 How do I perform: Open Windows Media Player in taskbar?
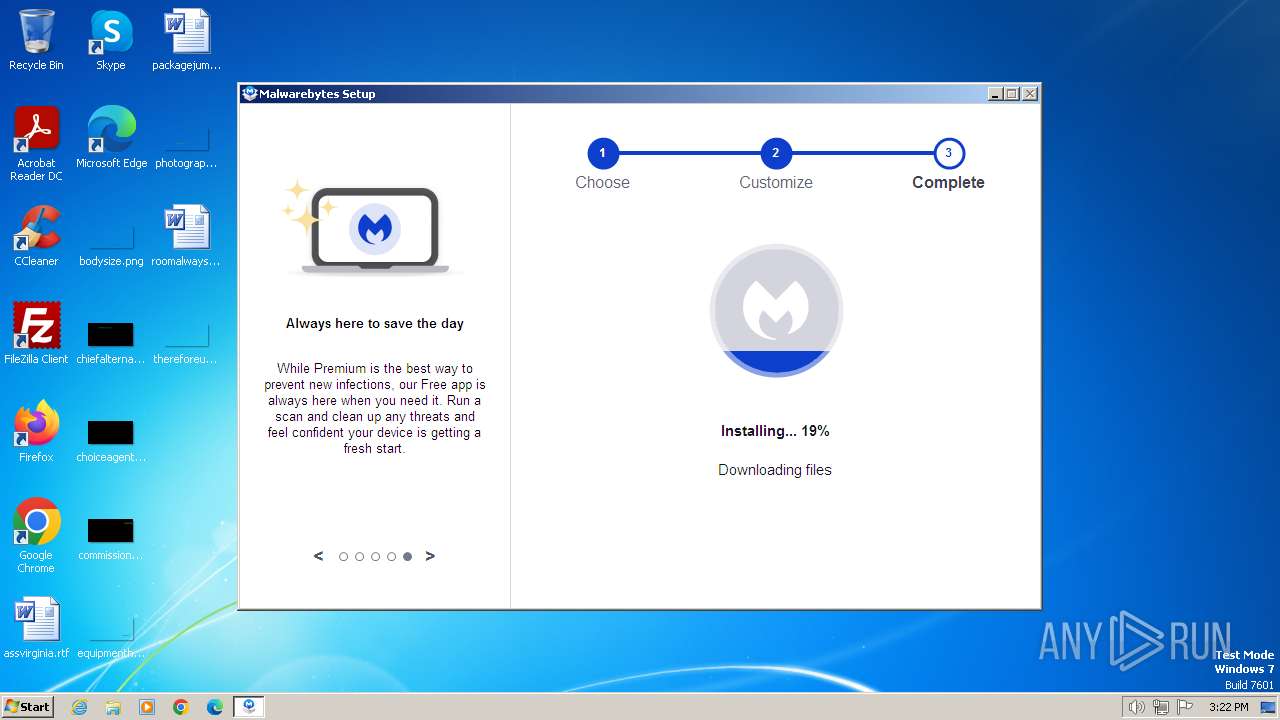point(147,707)
